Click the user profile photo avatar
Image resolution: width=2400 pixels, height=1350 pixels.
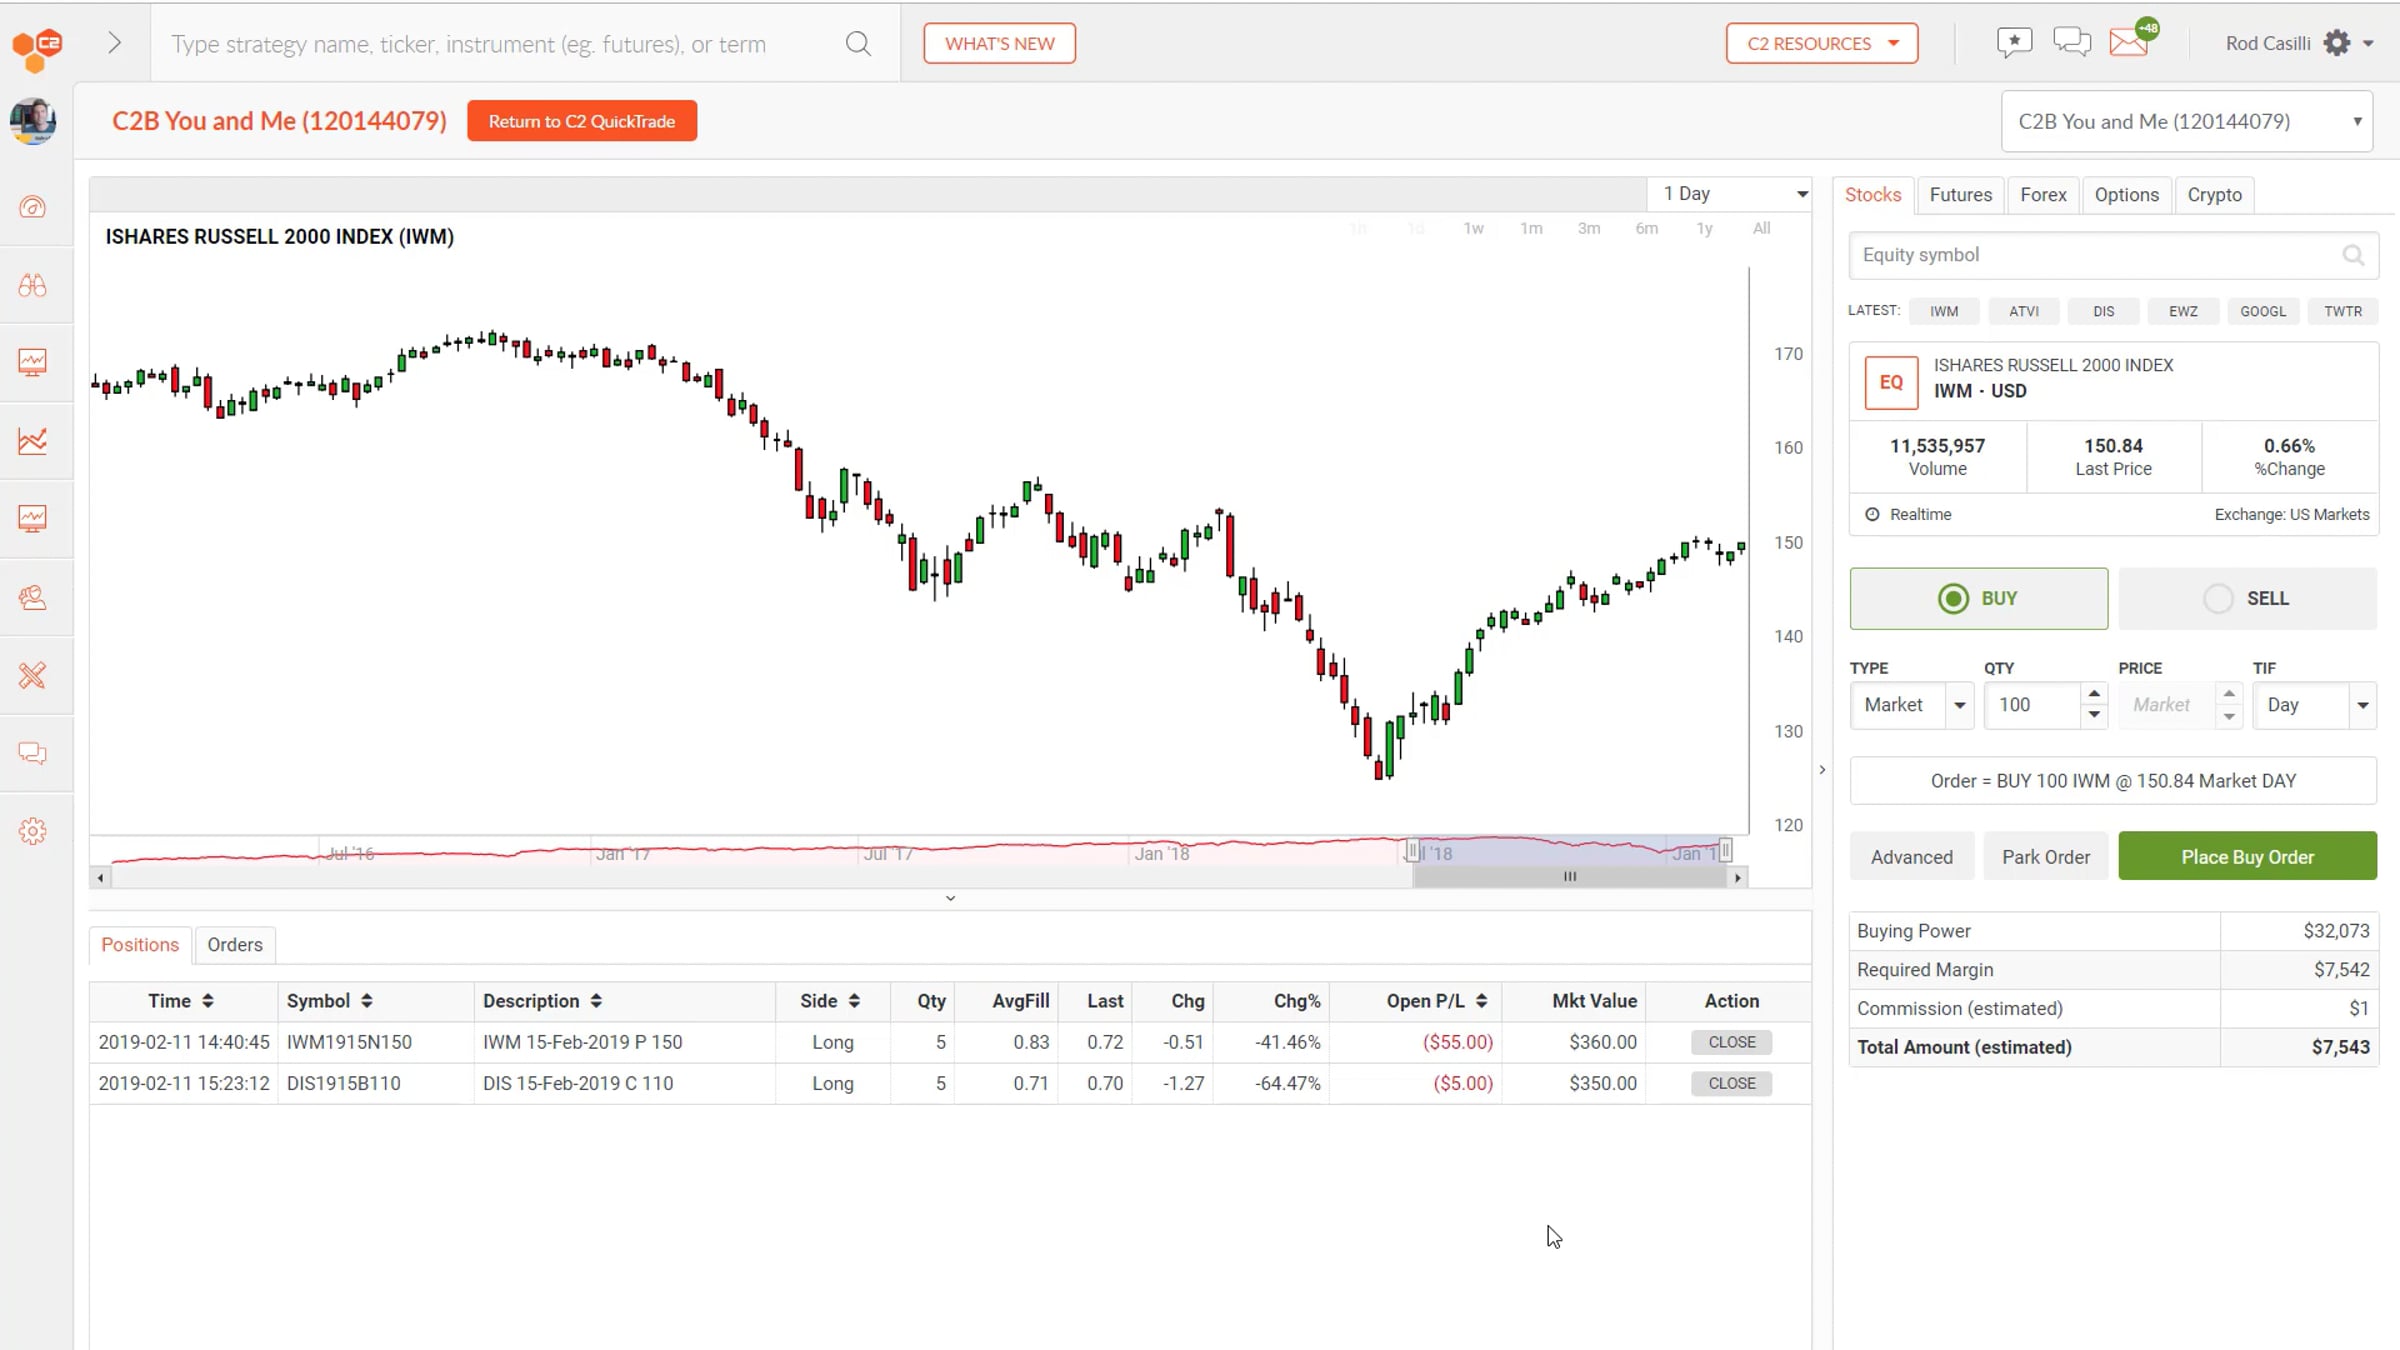pos(33,121)
